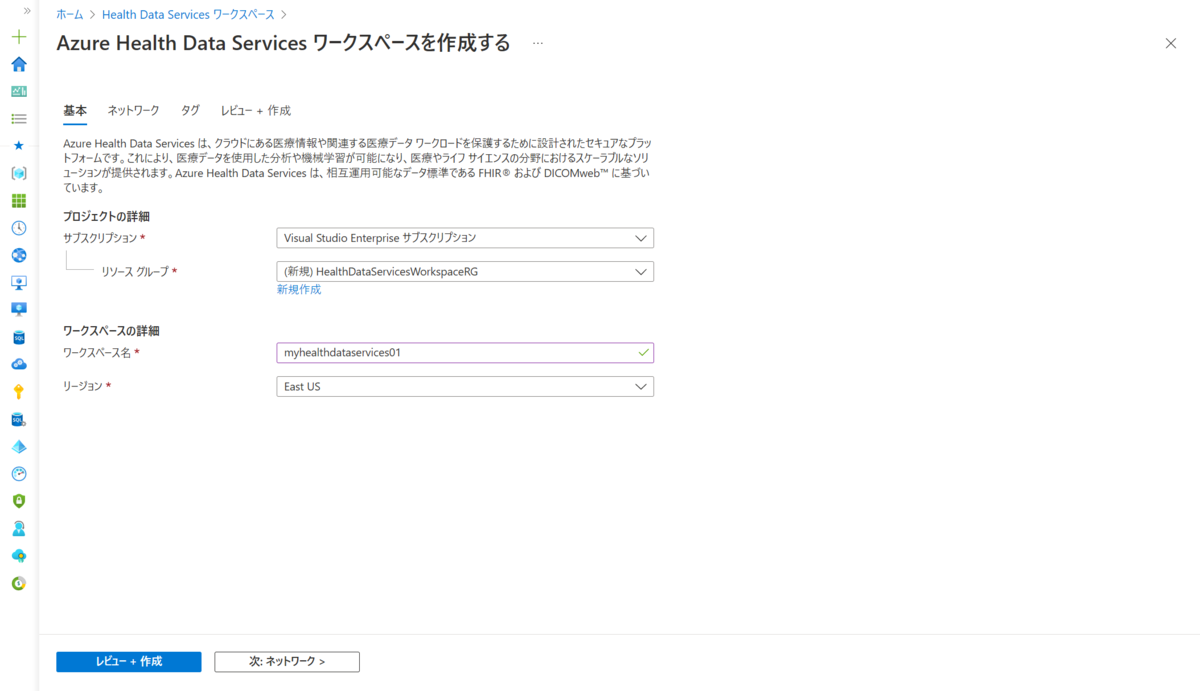Open All resources green grid icon
Screen dimensions: 1200x691
(x=18, y=200)
